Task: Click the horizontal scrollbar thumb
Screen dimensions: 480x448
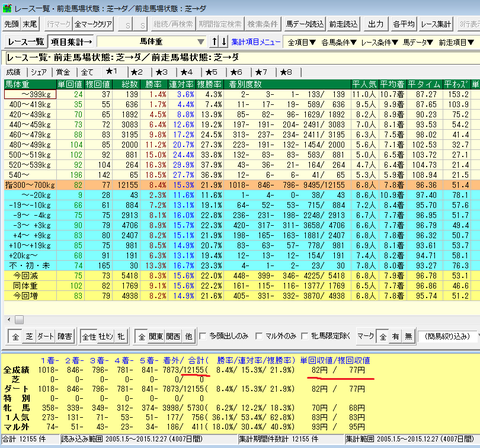Action: [19, 320]
